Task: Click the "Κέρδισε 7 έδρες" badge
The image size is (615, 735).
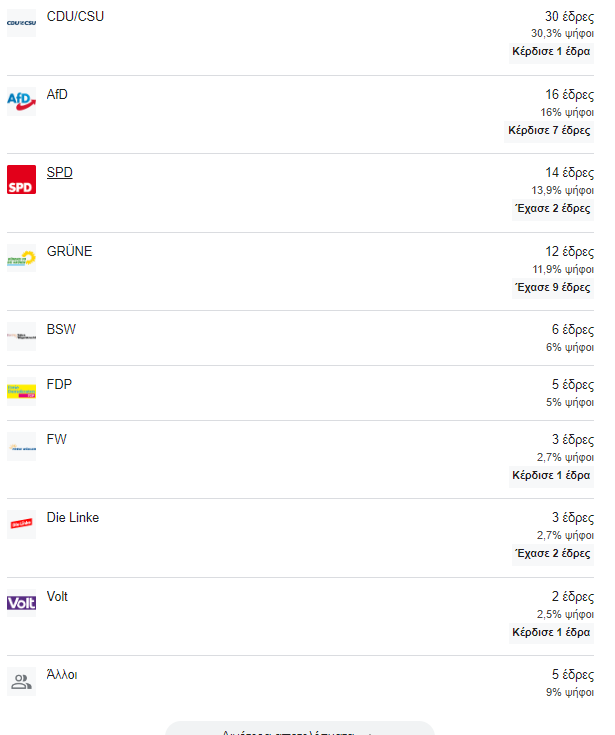Action: tap(549, 130)
